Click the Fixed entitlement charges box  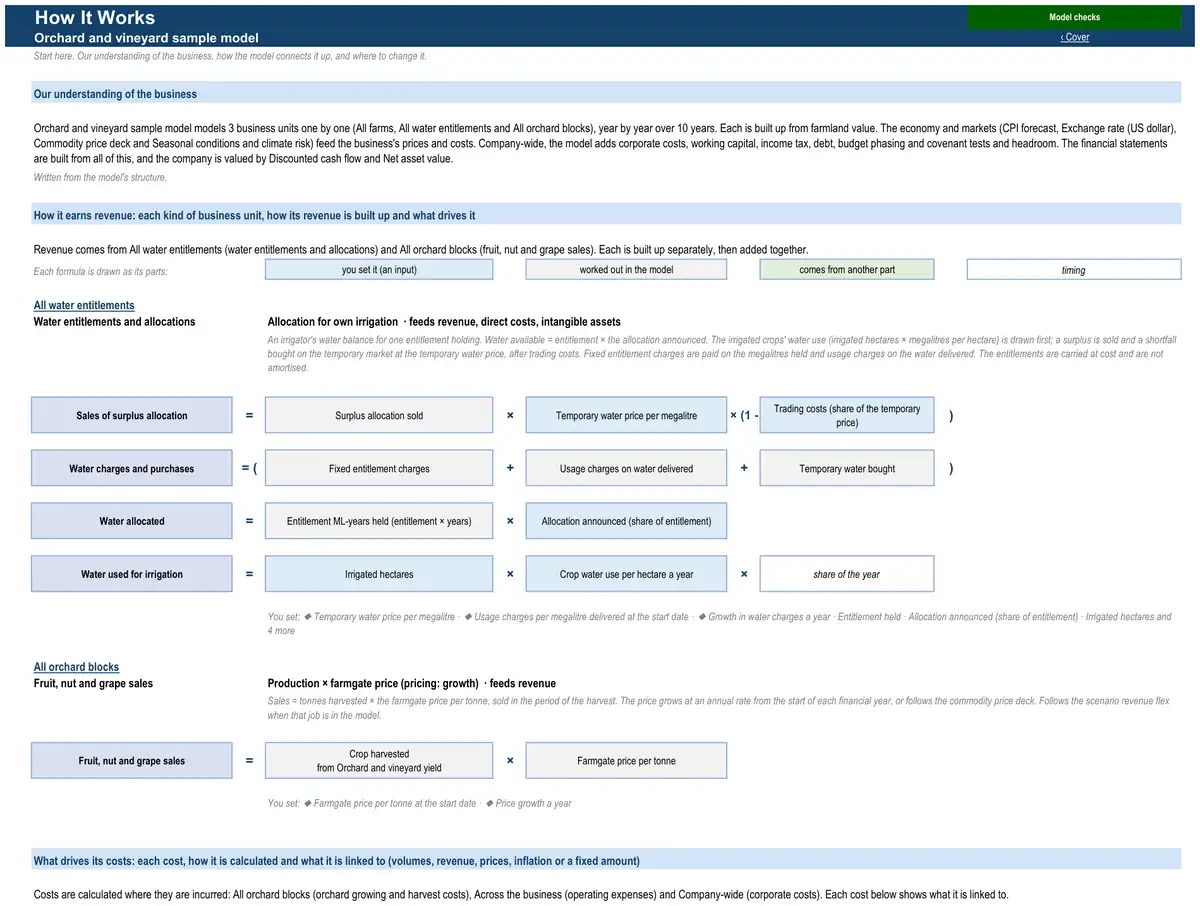click(x=379, y=468)
